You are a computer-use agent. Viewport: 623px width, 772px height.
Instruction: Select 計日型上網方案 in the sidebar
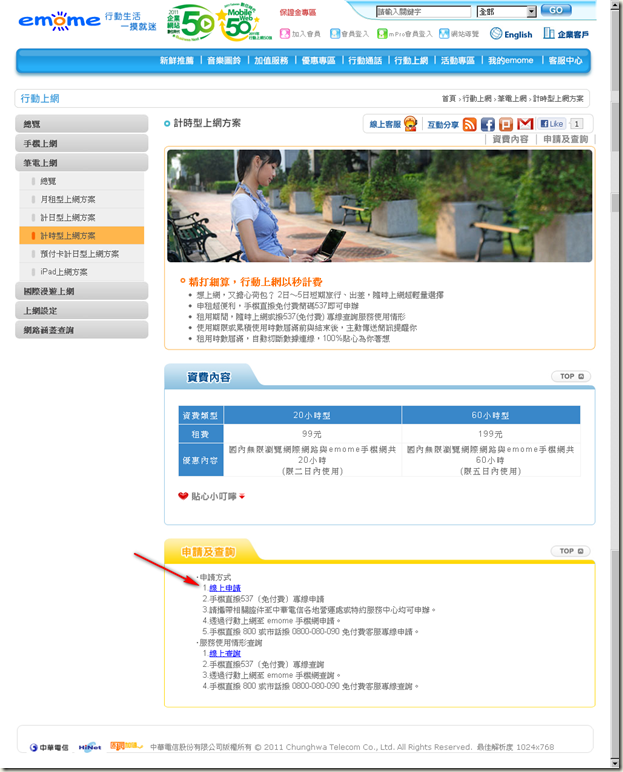click(x=82, y=218)
